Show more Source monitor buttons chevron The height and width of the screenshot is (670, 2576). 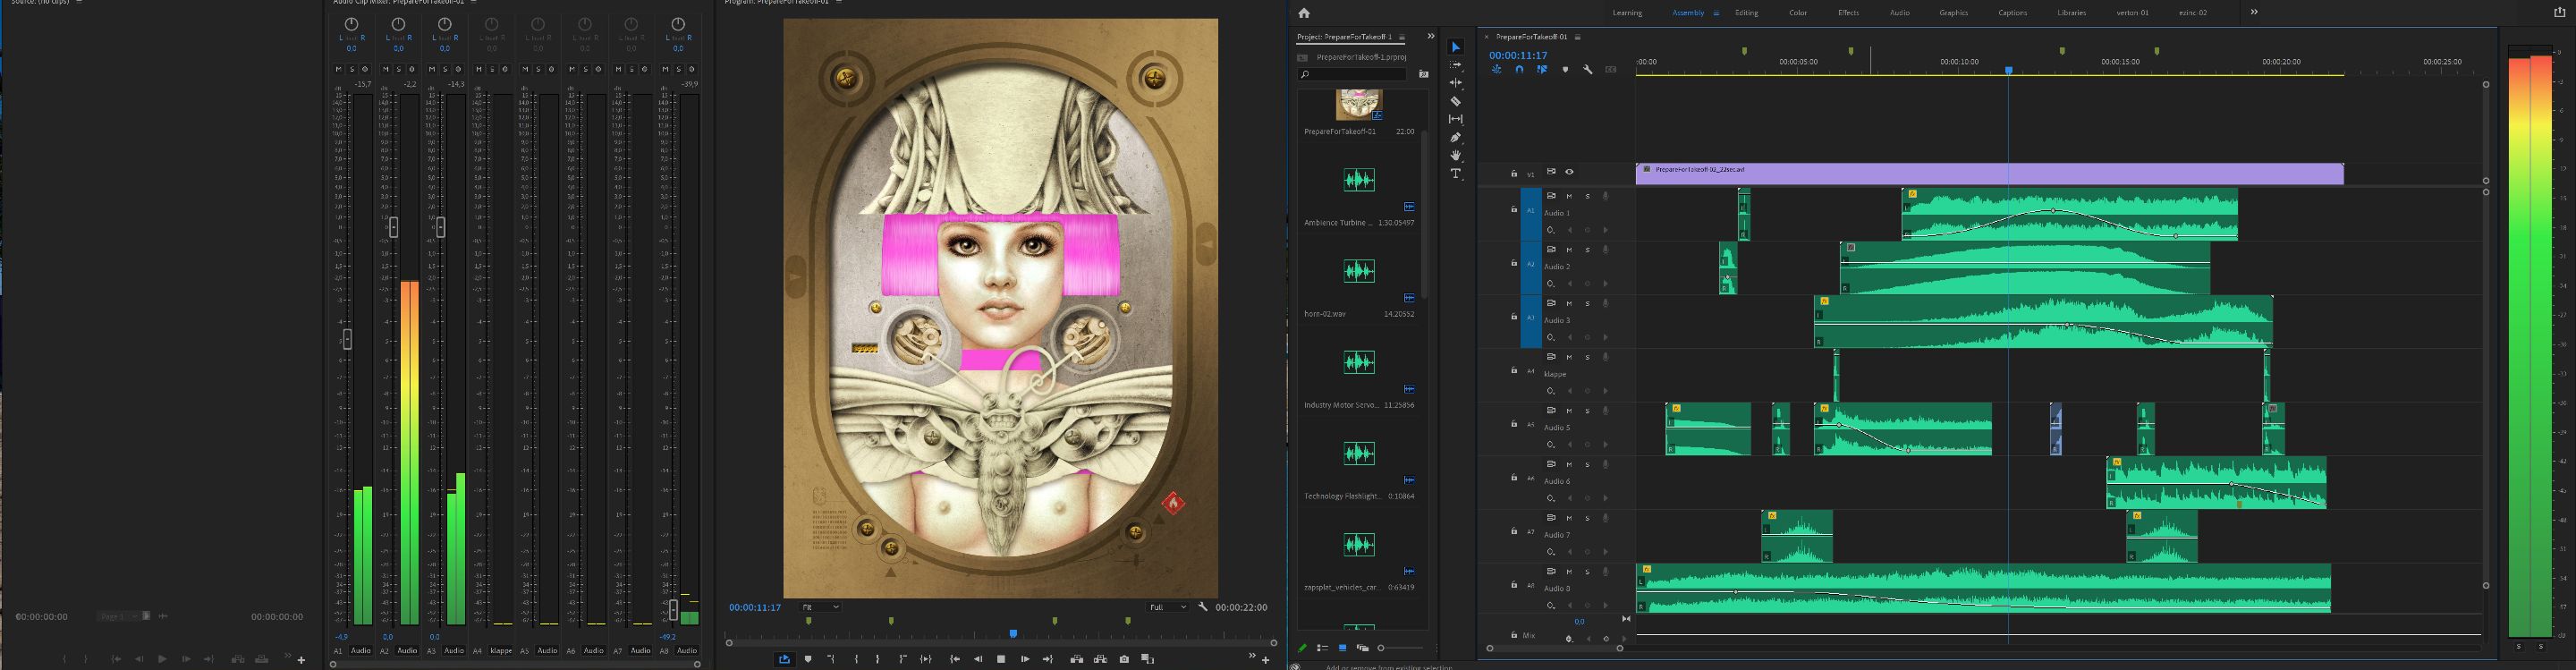[288, 657]
